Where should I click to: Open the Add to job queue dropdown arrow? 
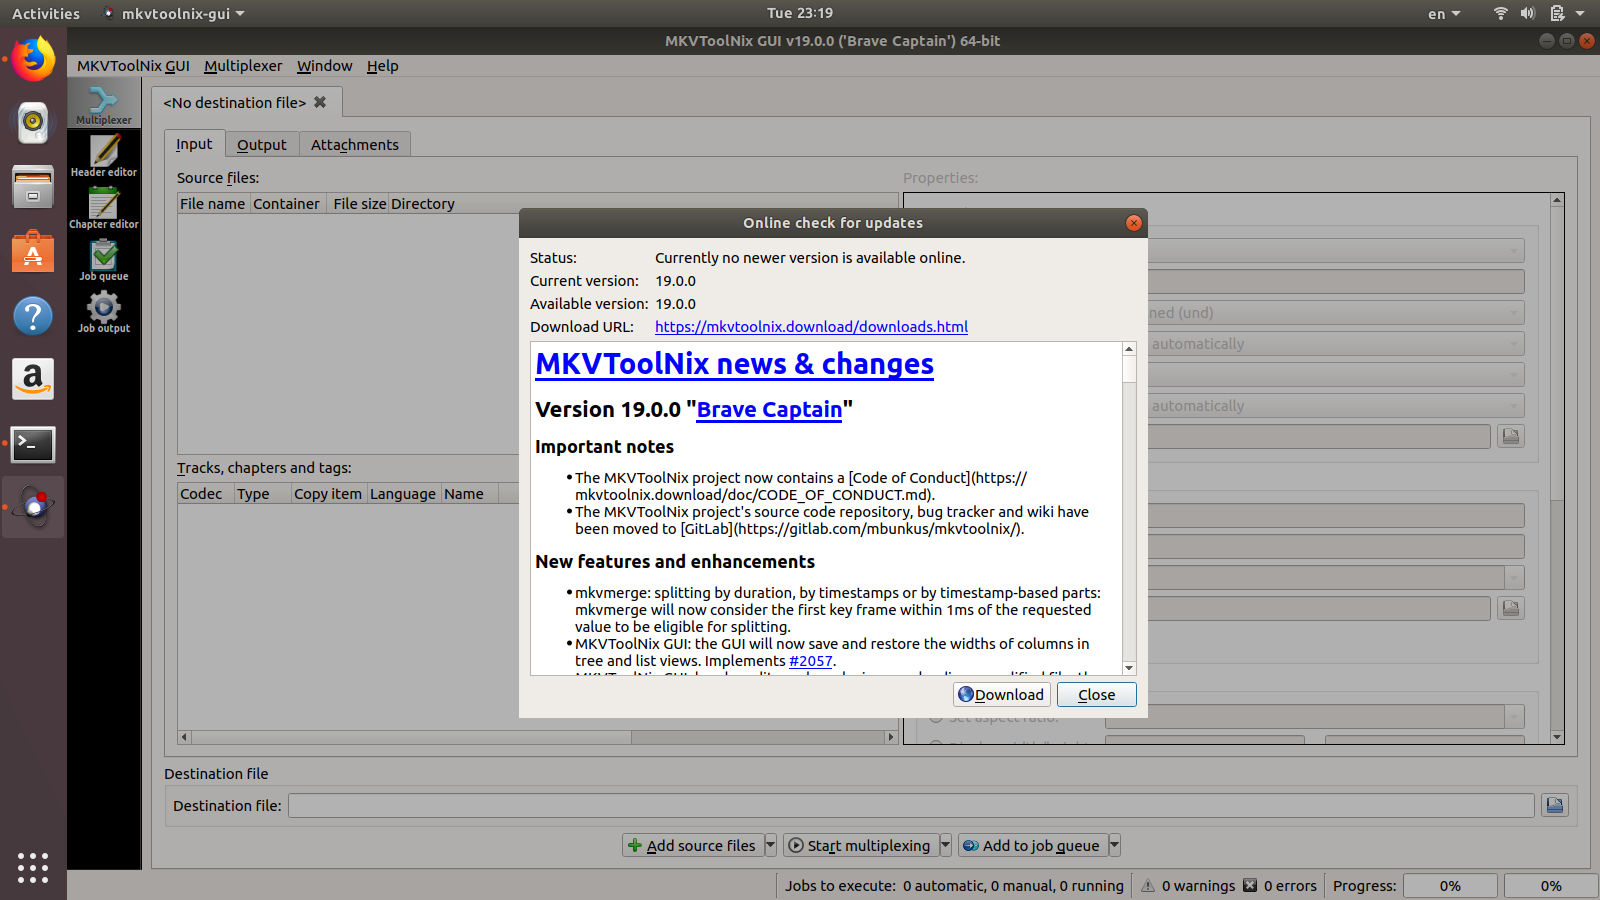pyautogui.click(x=1115, y=845)
